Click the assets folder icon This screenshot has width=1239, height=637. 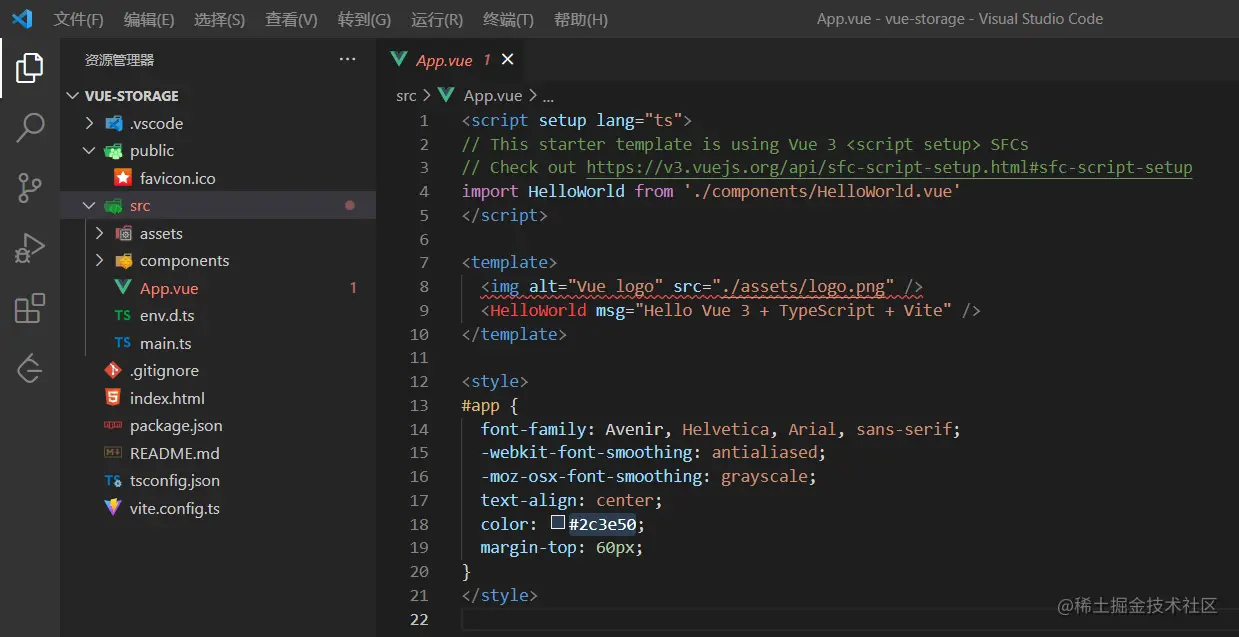coord(123,233)
